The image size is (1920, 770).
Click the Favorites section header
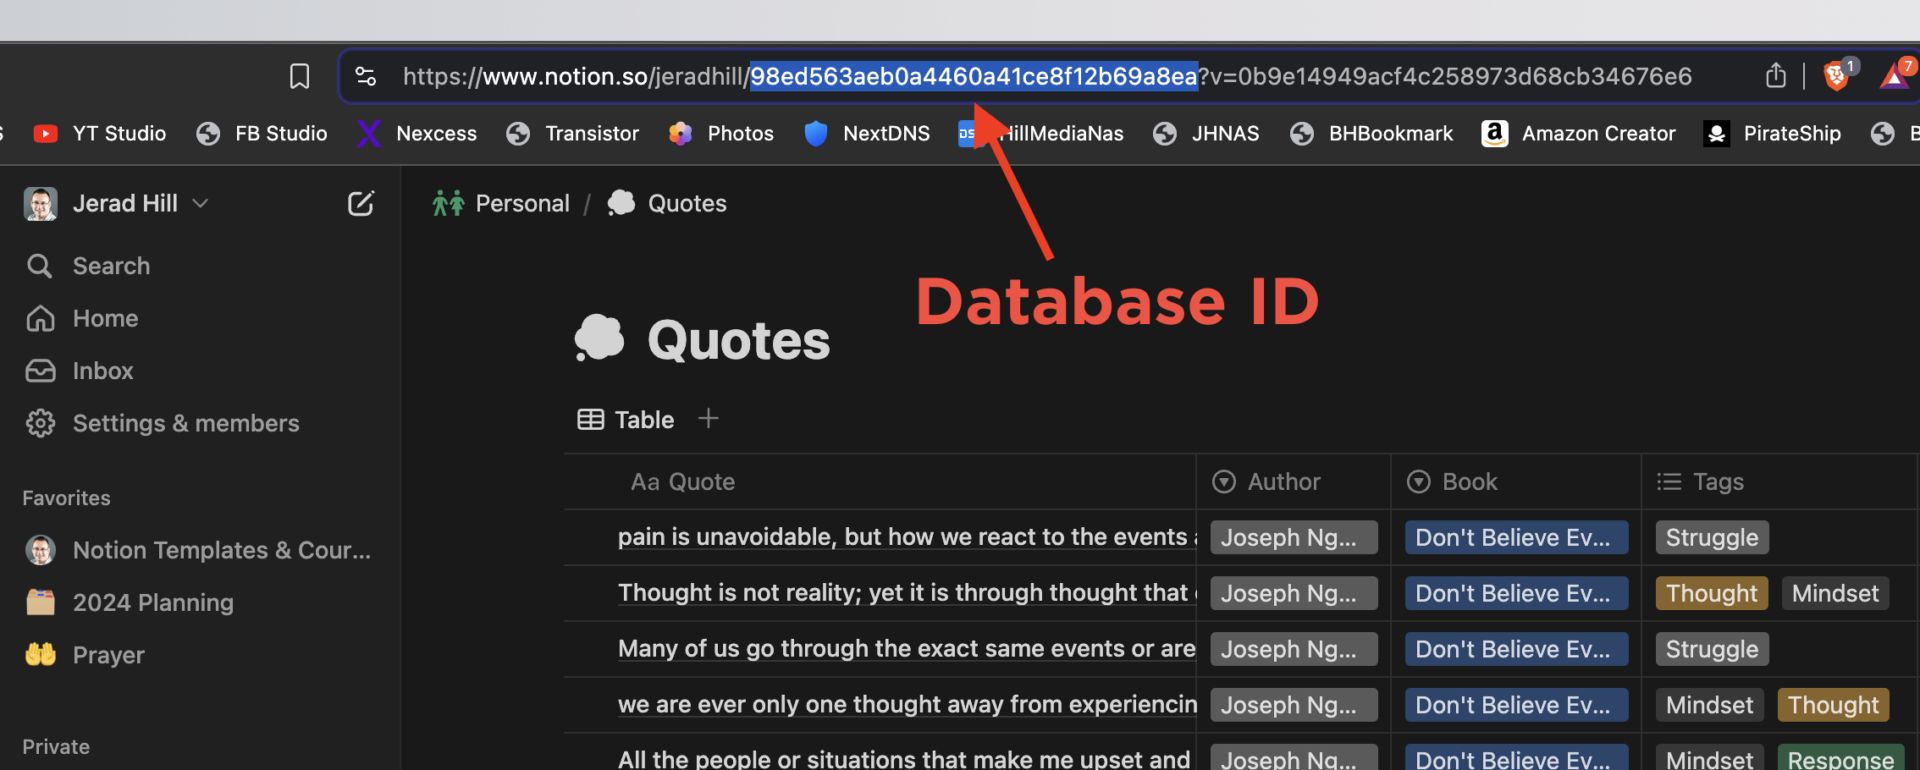coord(67,498)
